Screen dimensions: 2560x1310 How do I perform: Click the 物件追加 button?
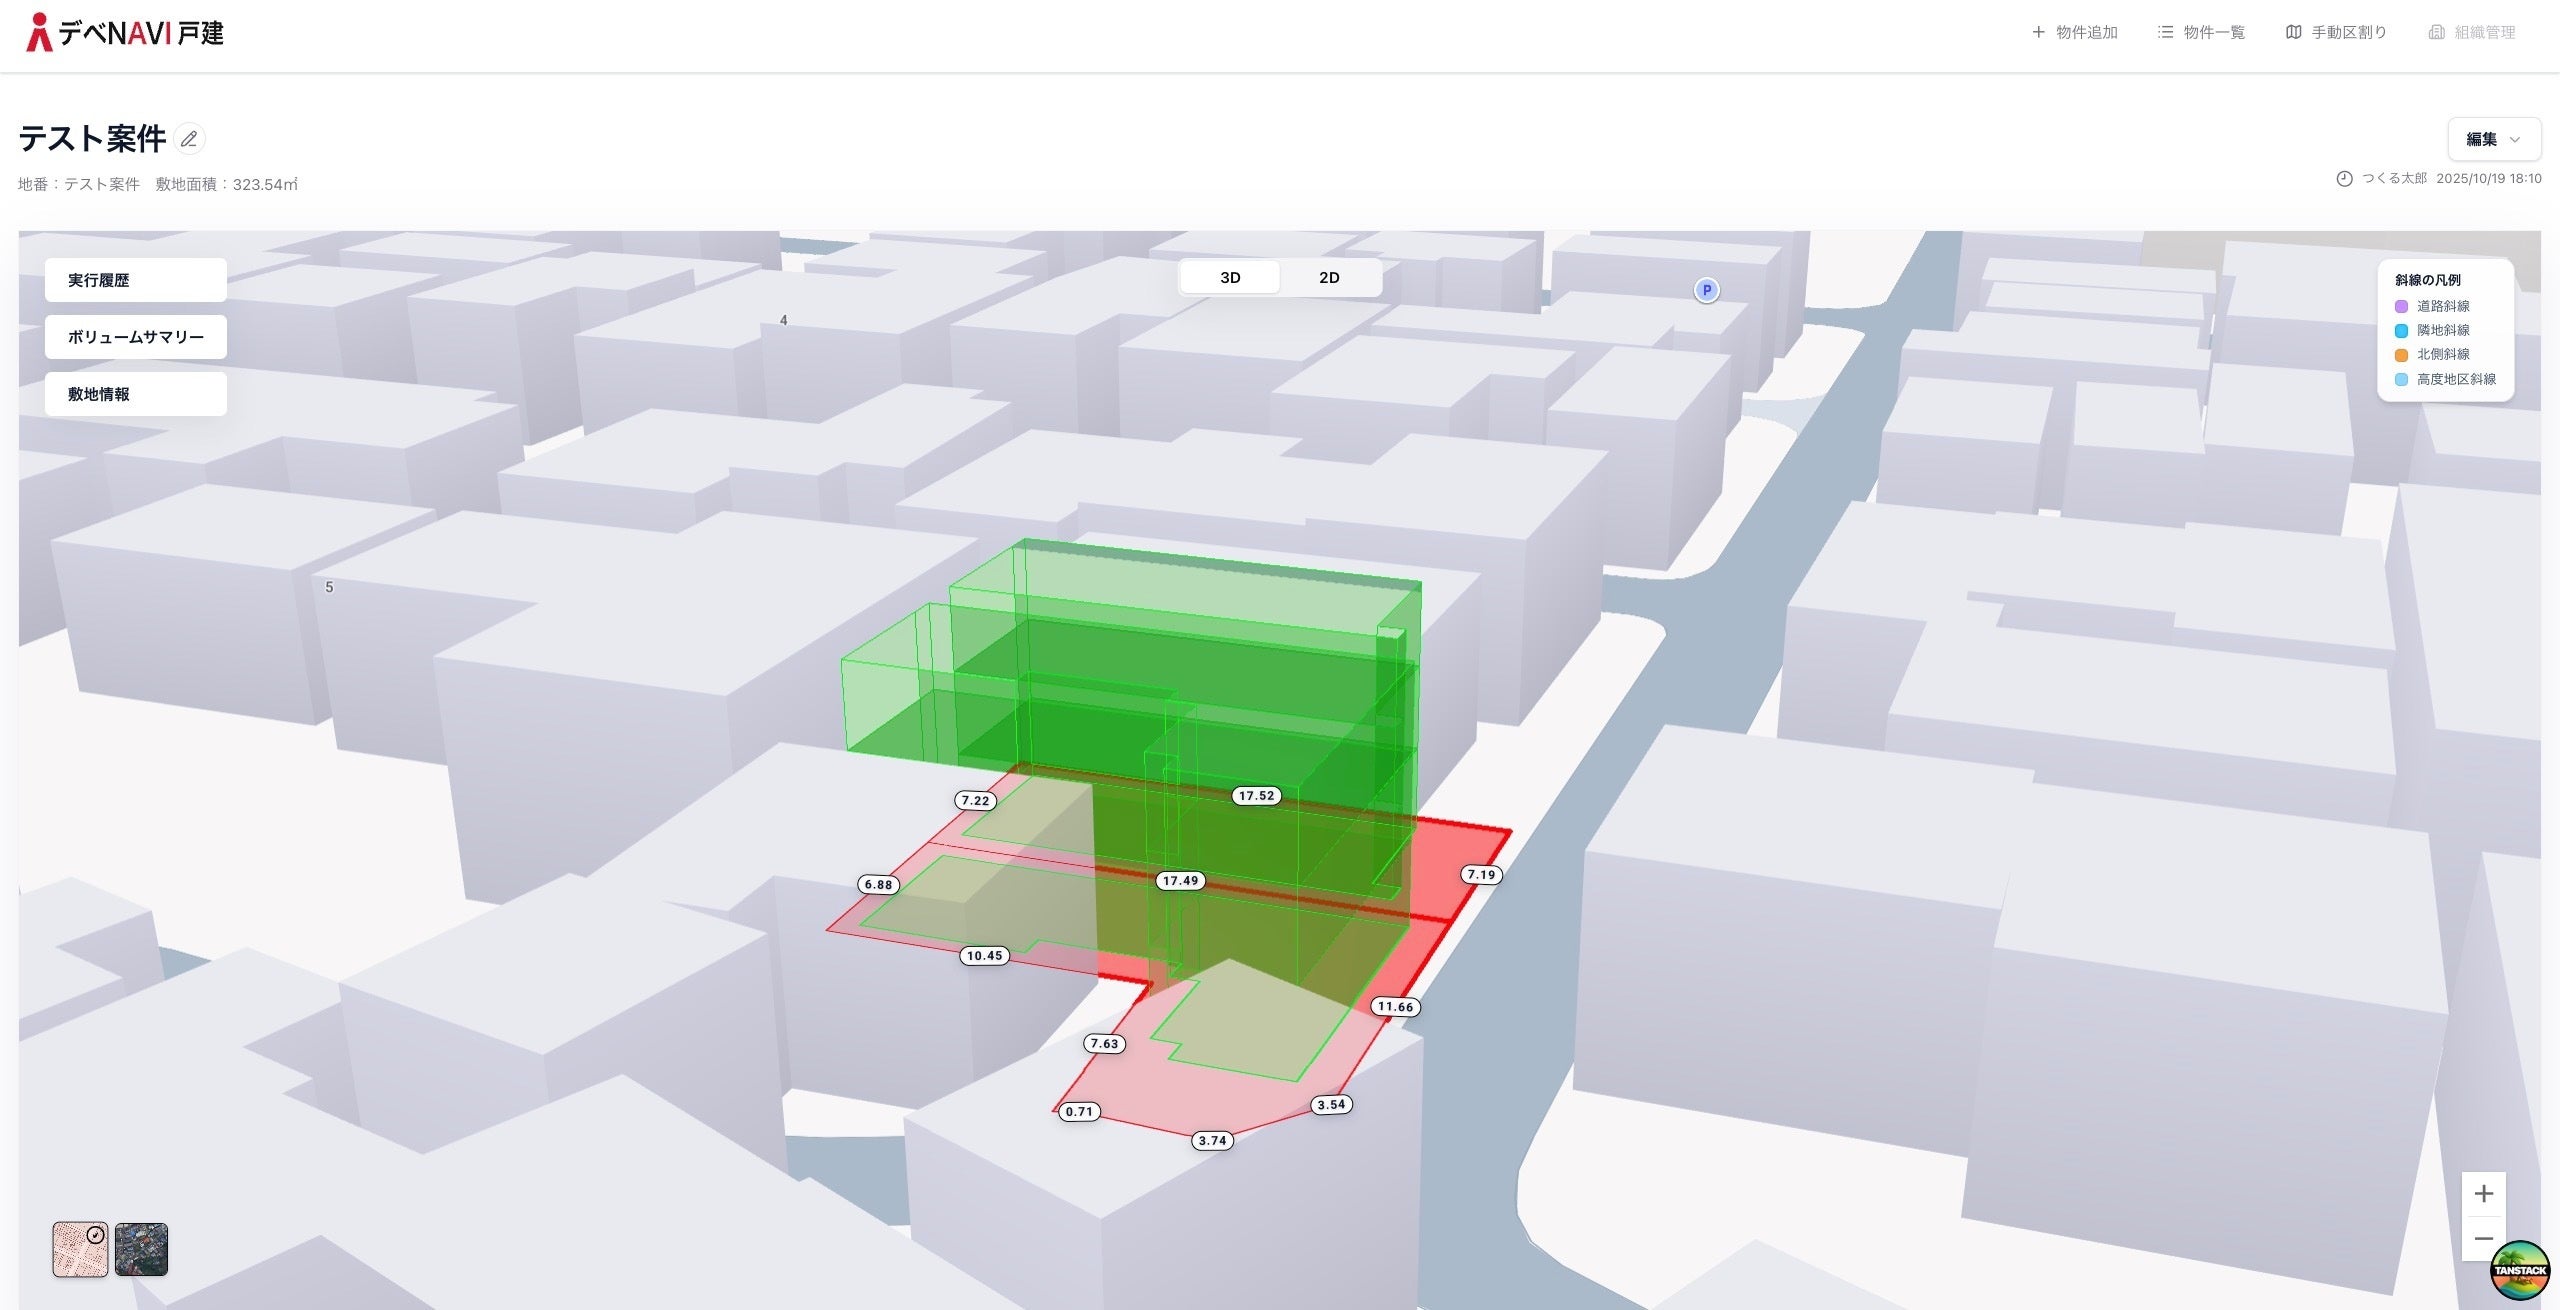point(2075,32)
